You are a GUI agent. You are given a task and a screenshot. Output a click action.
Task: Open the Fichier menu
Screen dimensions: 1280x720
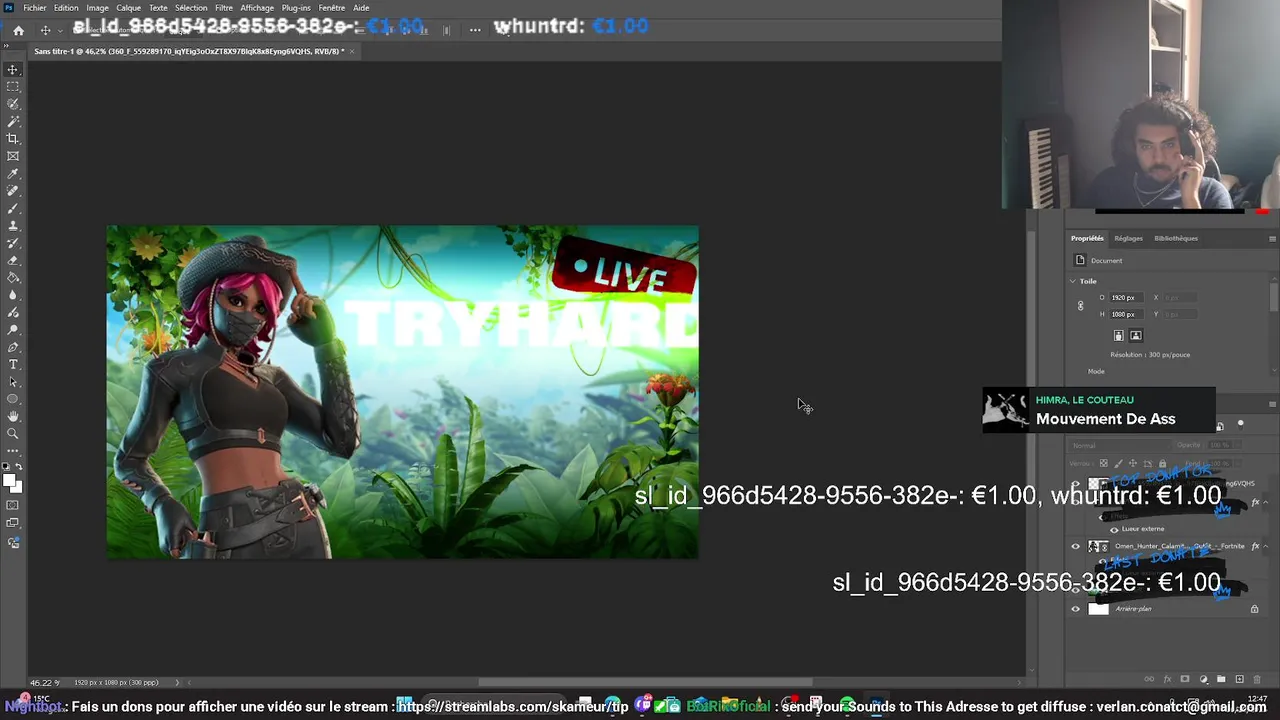[35, 8]
